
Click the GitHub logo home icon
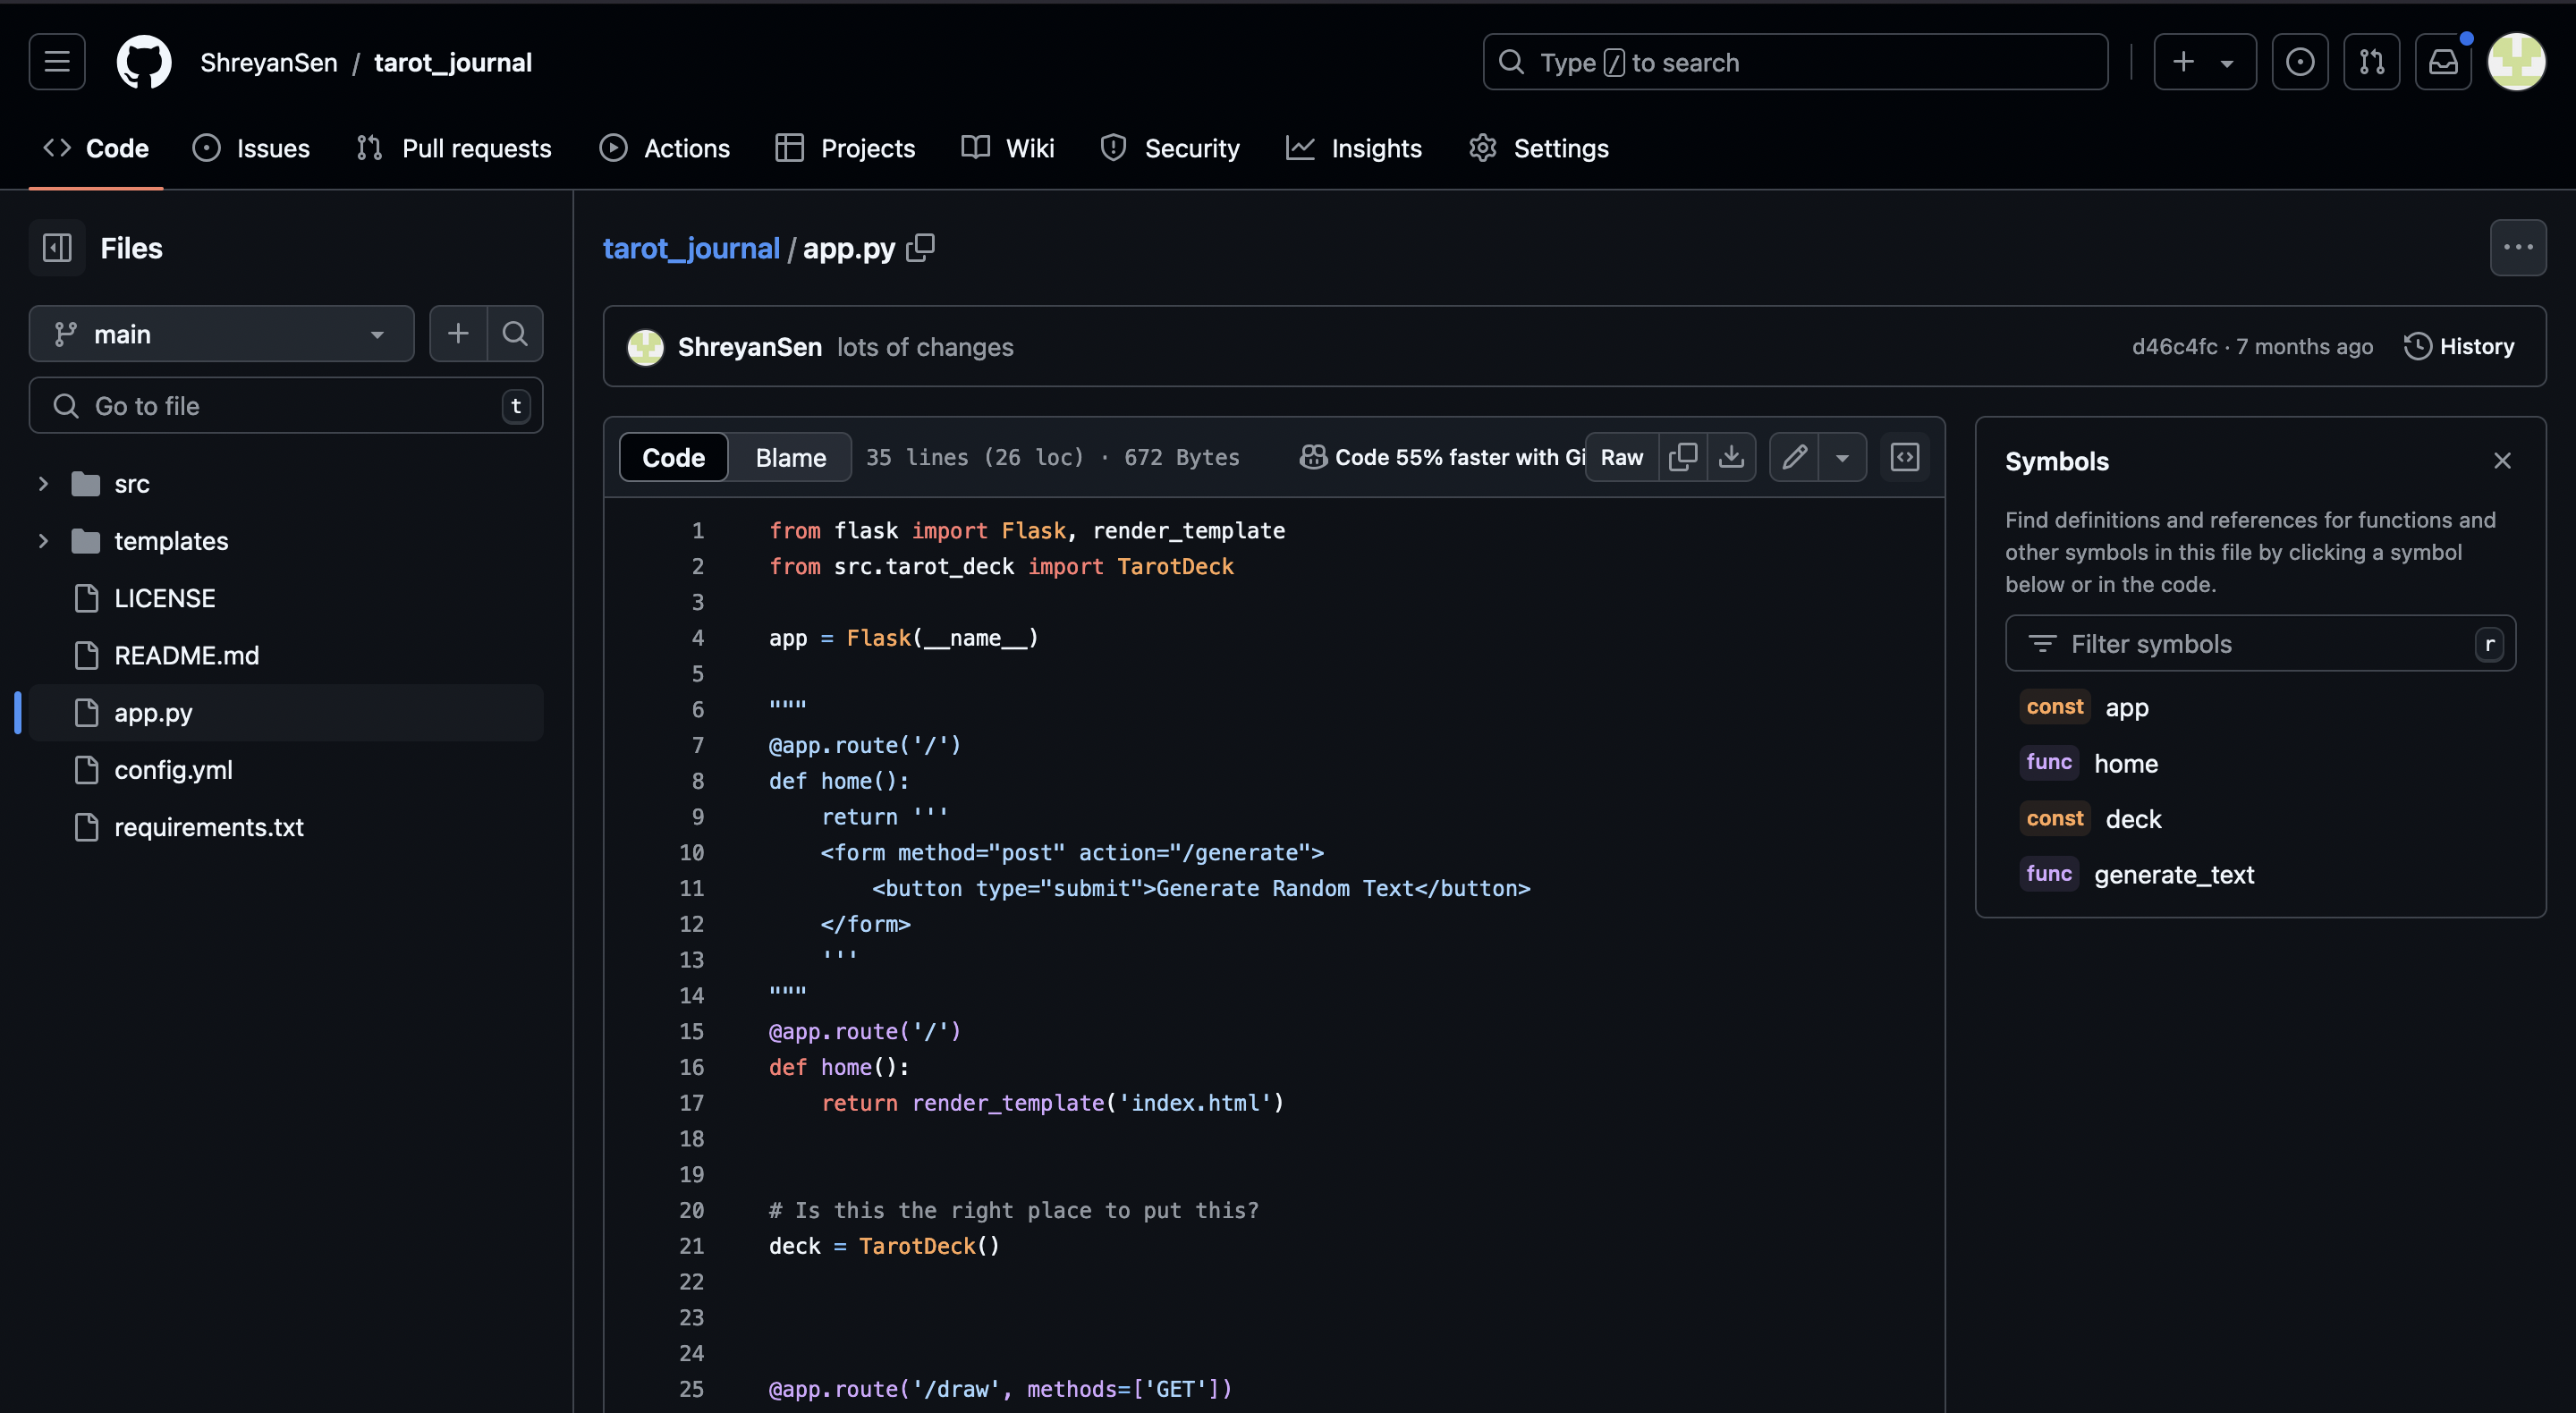pos(144,62)
